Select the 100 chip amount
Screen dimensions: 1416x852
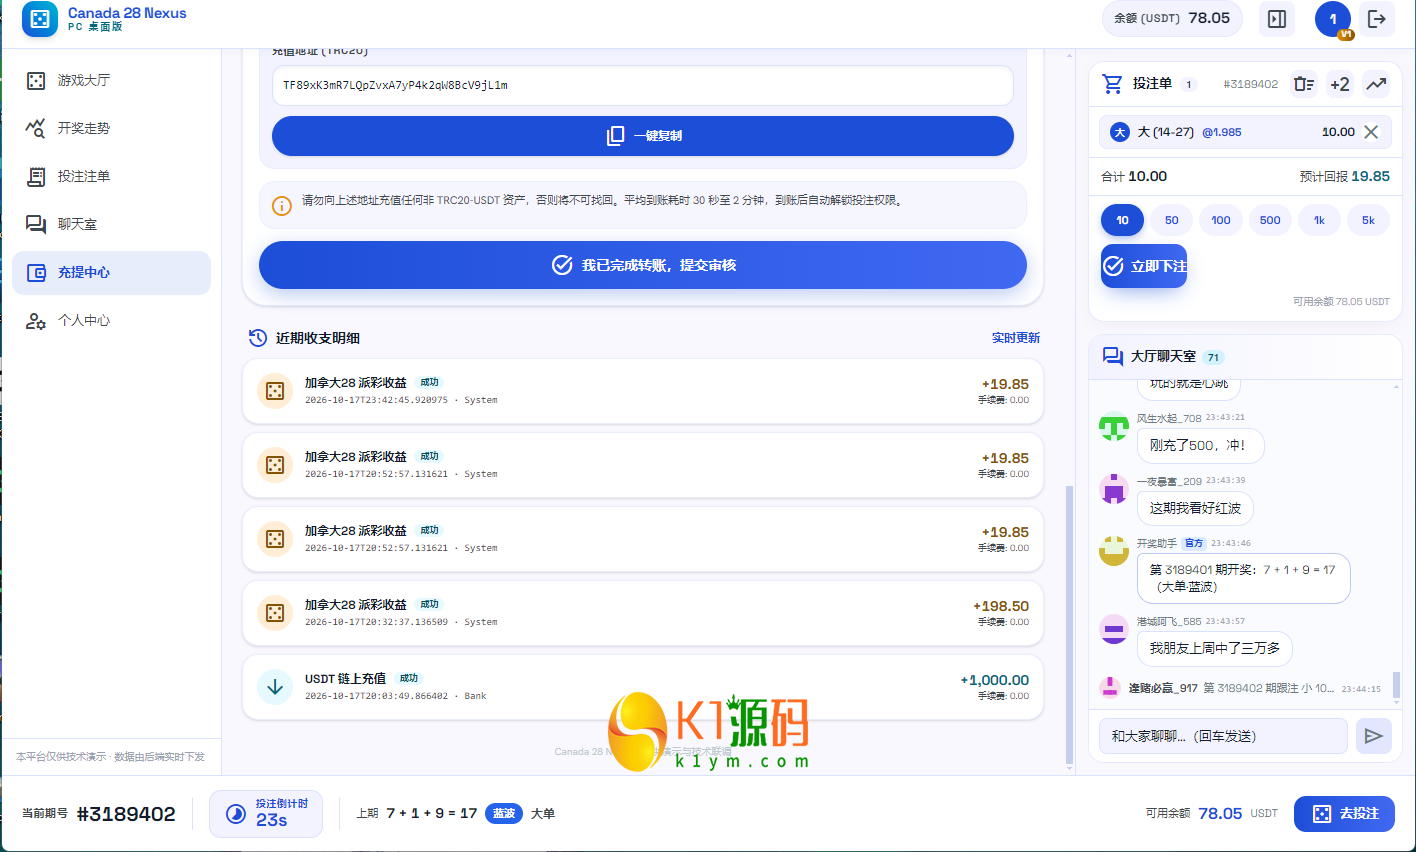point(1221,220)
